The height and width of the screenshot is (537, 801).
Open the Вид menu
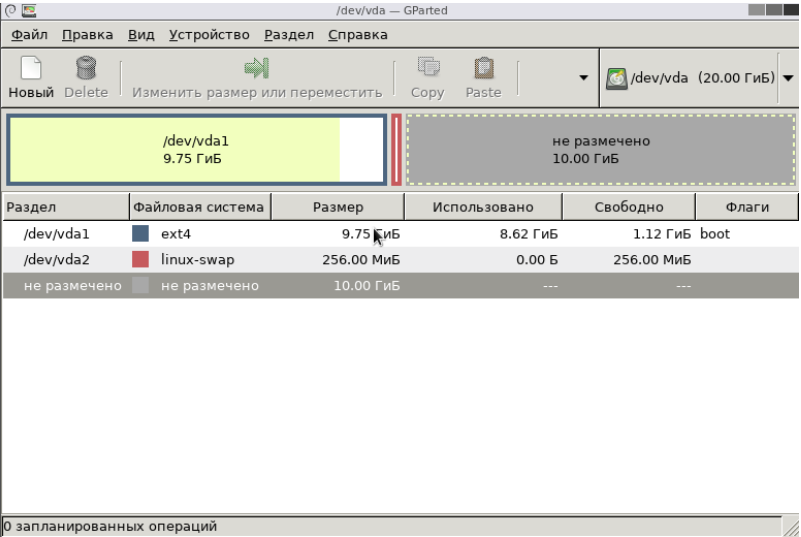(x=141, y=35)
